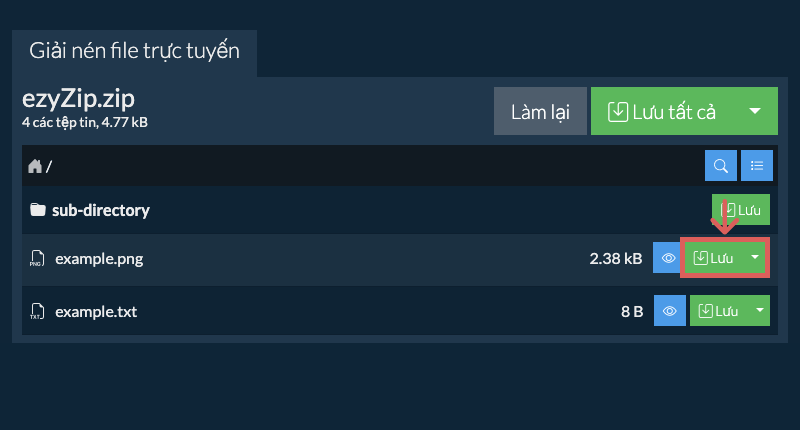
Task: Expand the Lưu tất cả dropdown arrow
Action: coord(756,111)
